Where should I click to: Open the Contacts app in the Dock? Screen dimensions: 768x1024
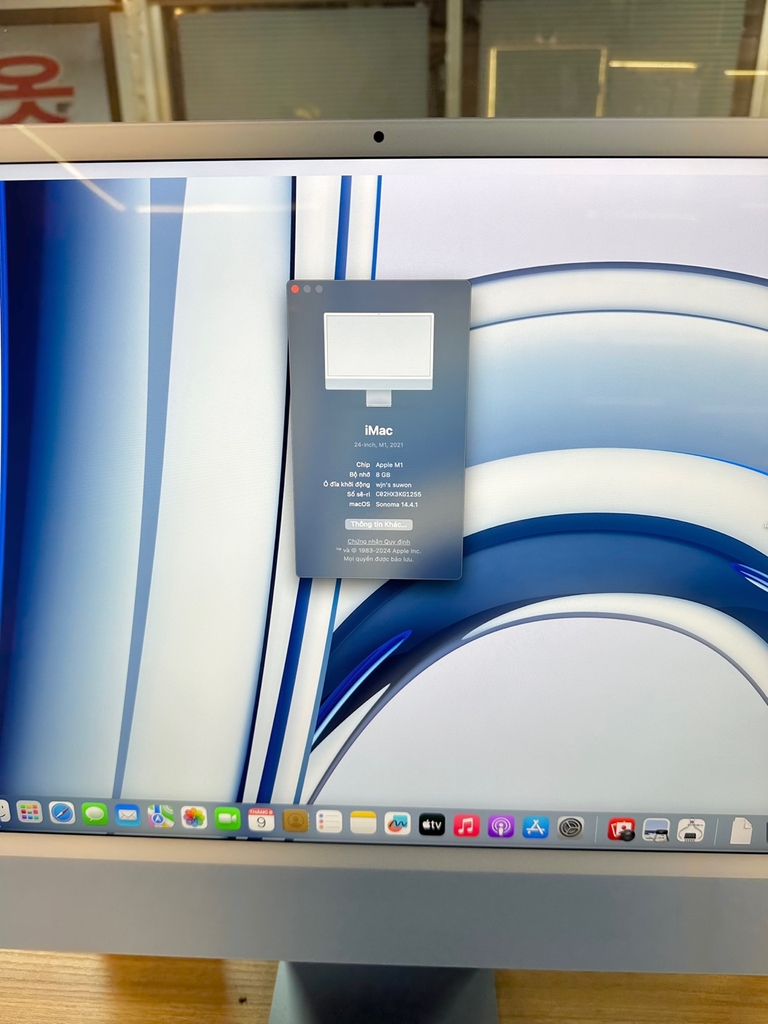coord(295,821)
